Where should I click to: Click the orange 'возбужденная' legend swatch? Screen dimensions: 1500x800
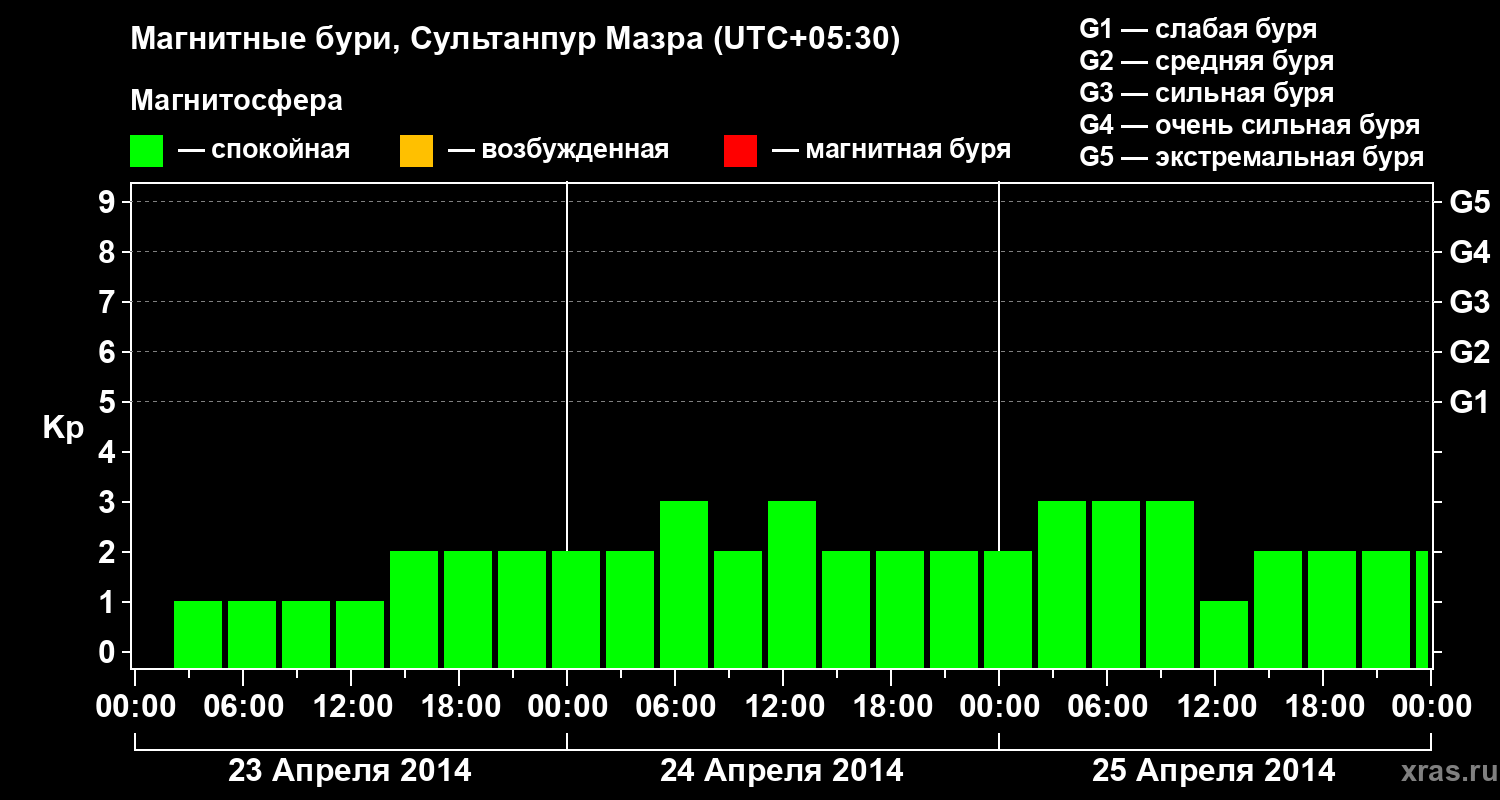pyautogui.click(x=416, y=151)
